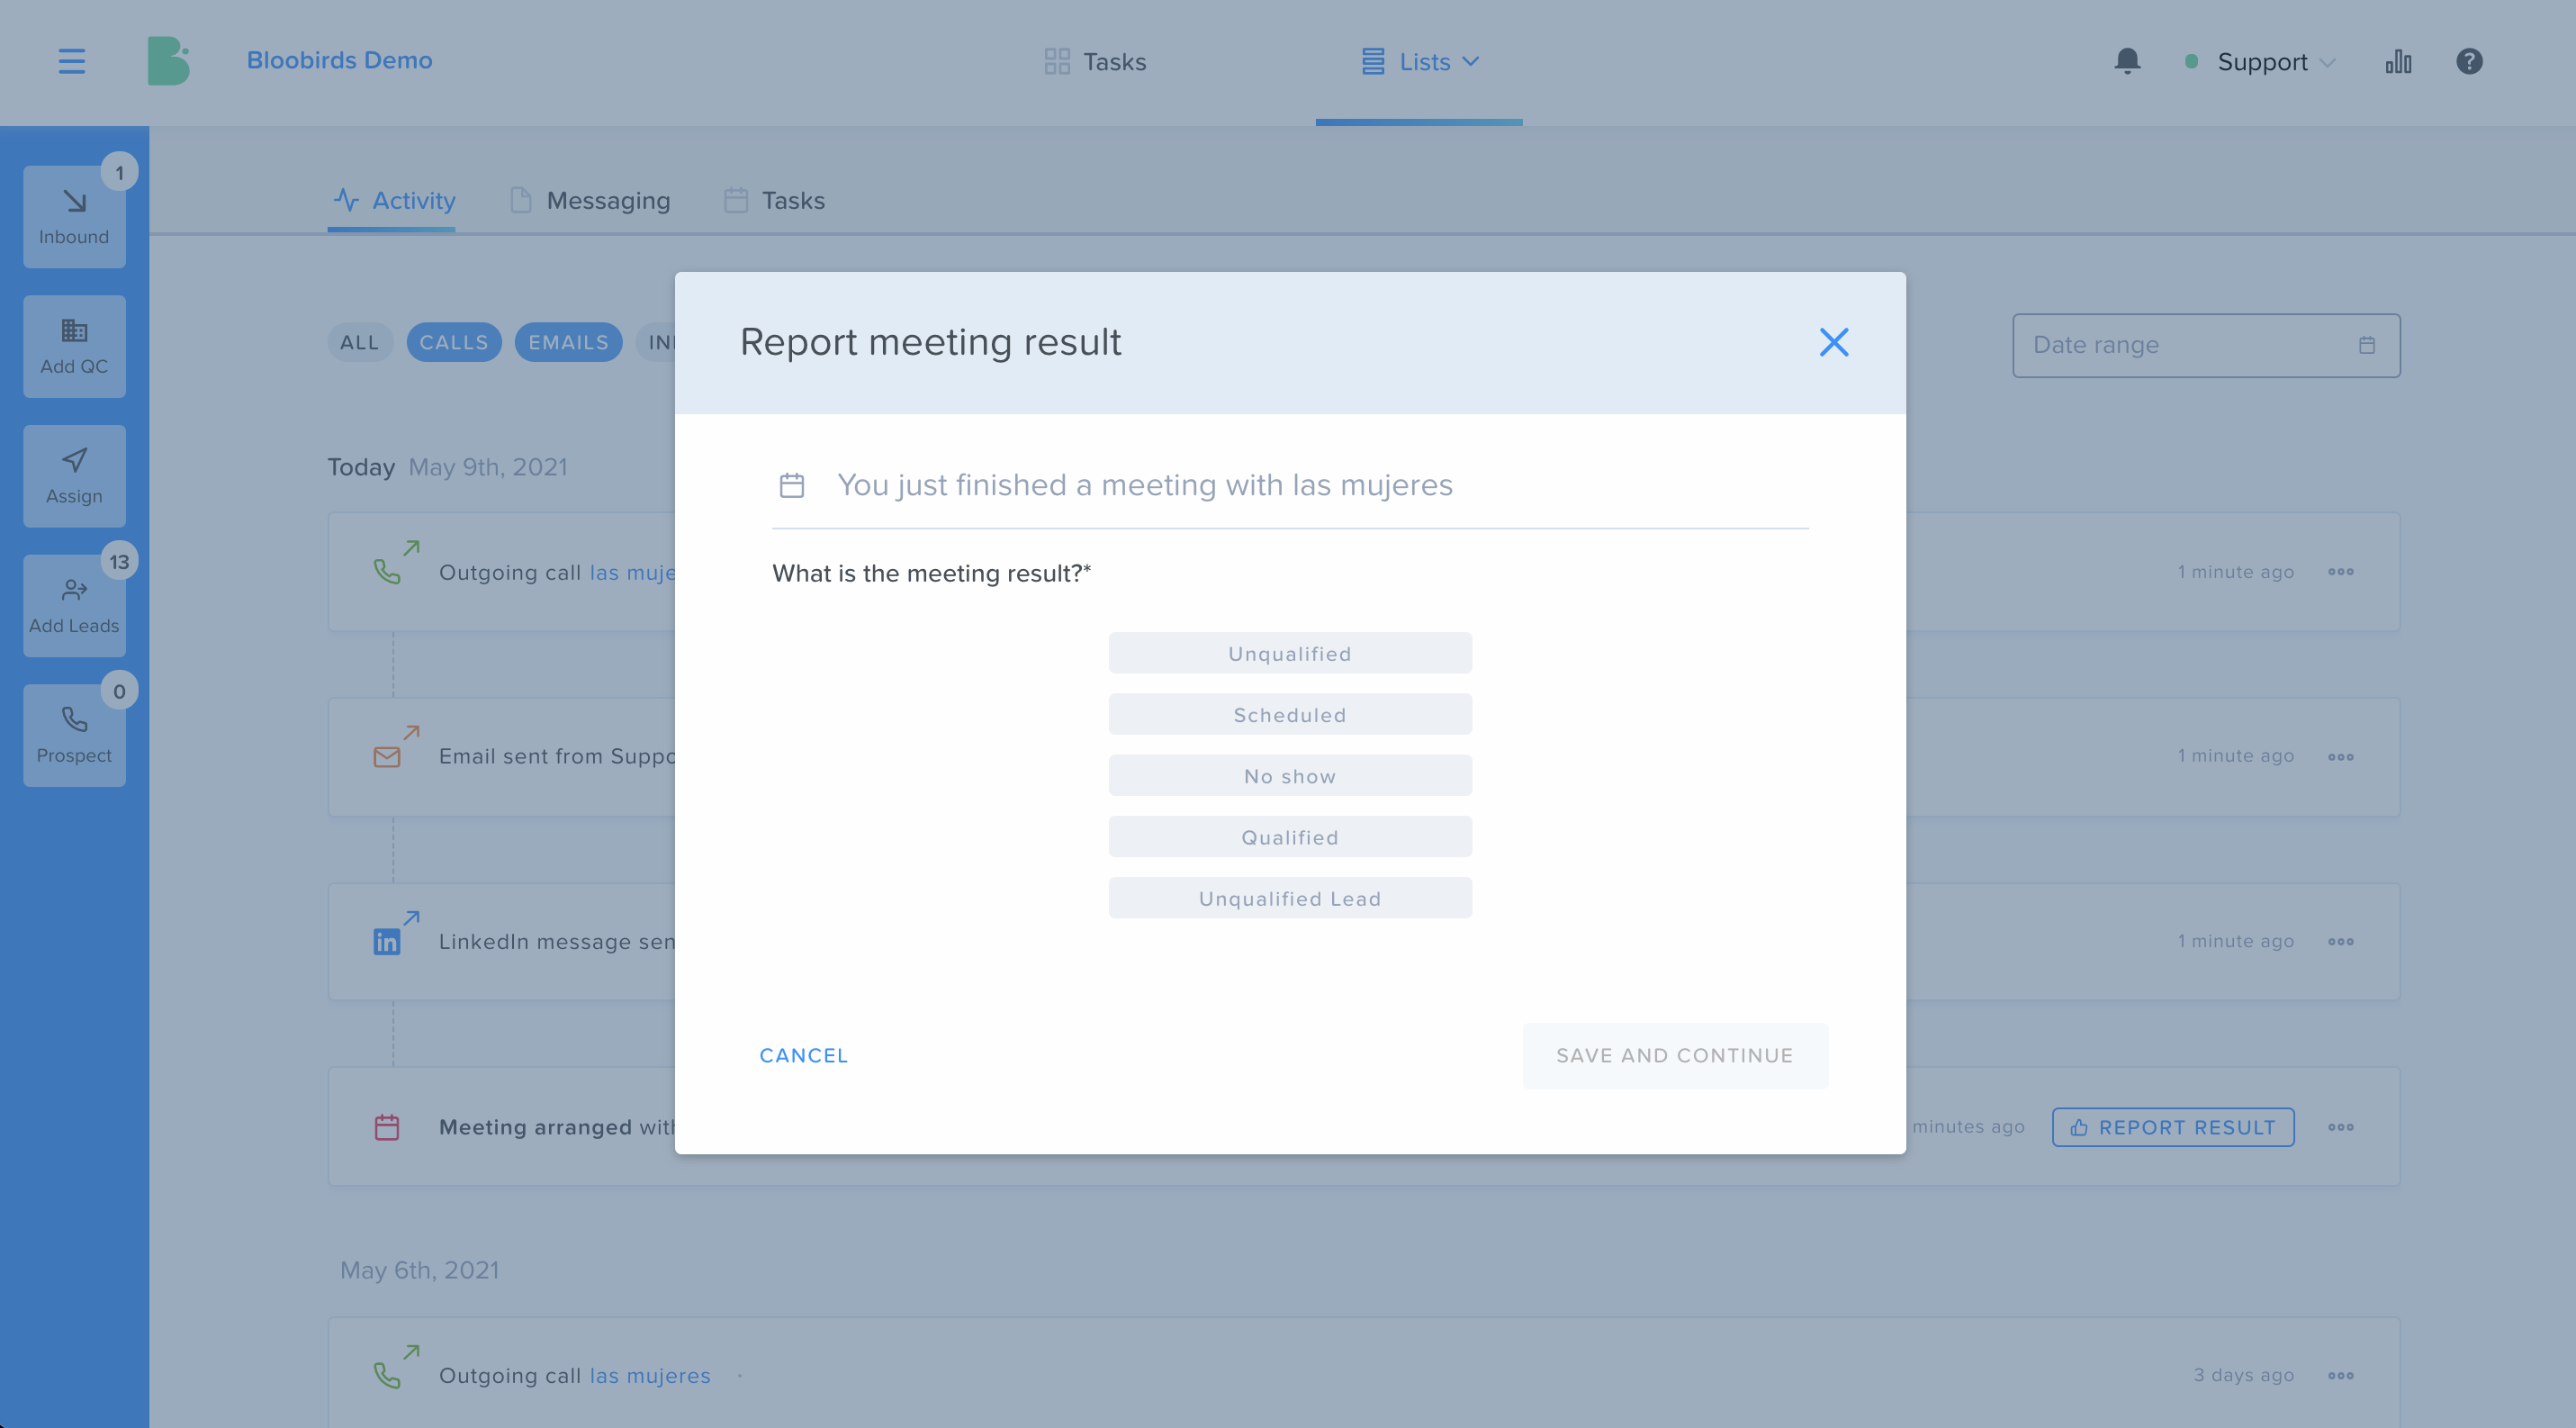Click '1 minute ago' on LinkedIn message row

(x=2236, y=941)
